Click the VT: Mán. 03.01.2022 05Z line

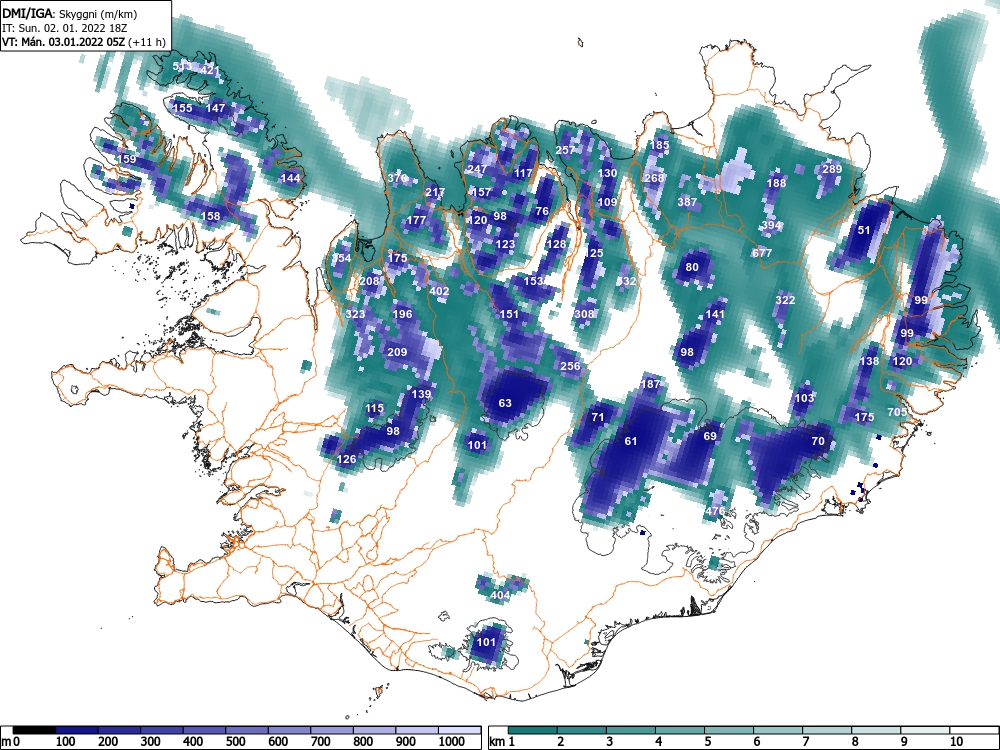[x=84, y=42]
